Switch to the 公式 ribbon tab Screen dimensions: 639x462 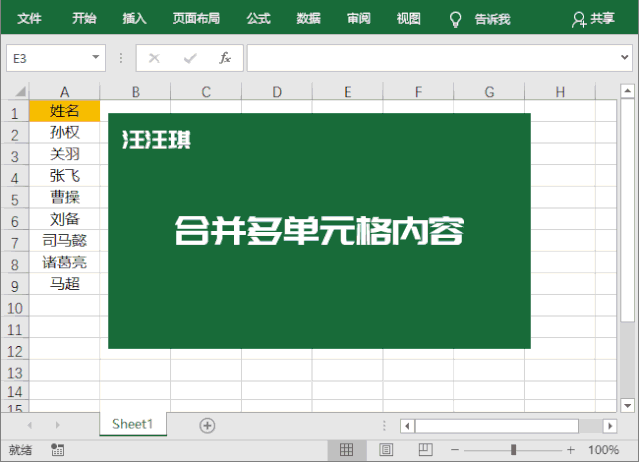click(x=258, y=19)
